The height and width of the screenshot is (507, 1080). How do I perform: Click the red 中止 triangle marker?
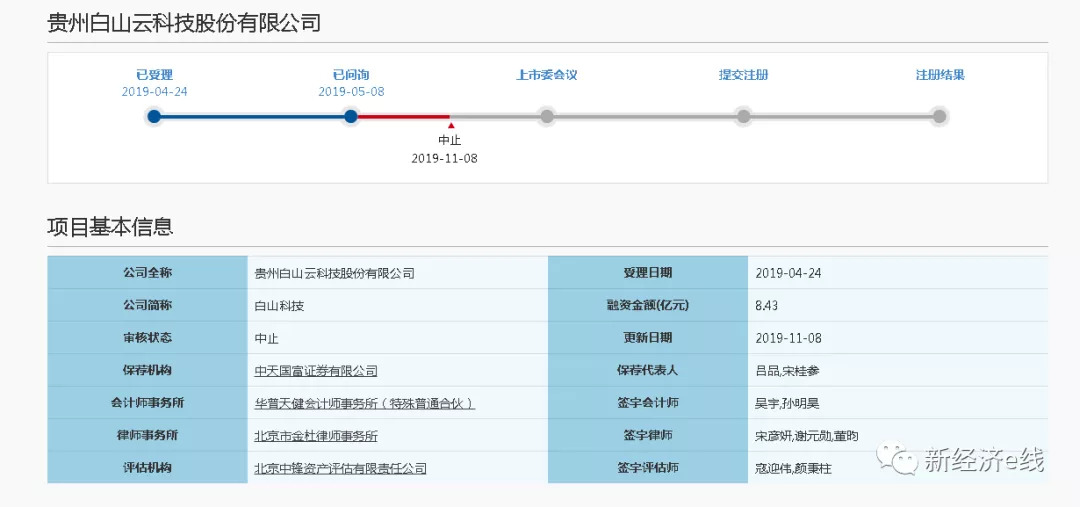(450, 125)
